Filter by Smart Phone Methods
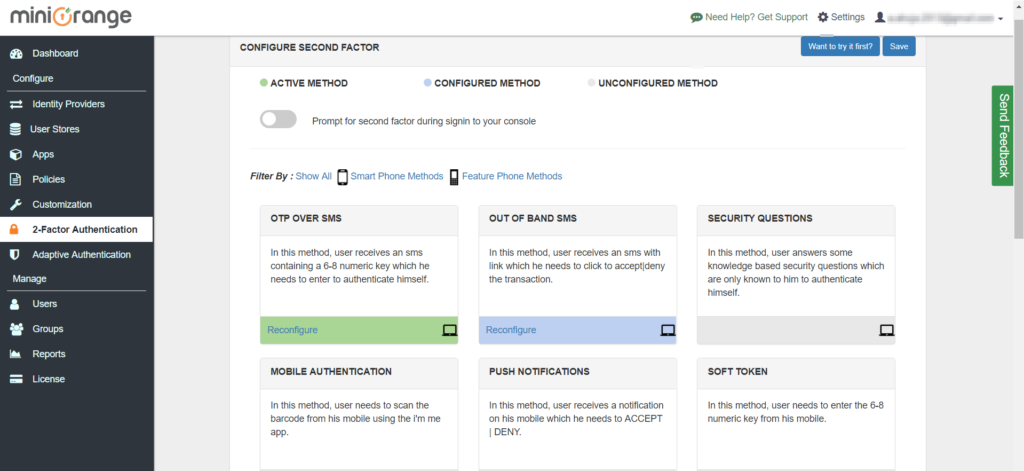The image size is (1024, 471). 396,176
